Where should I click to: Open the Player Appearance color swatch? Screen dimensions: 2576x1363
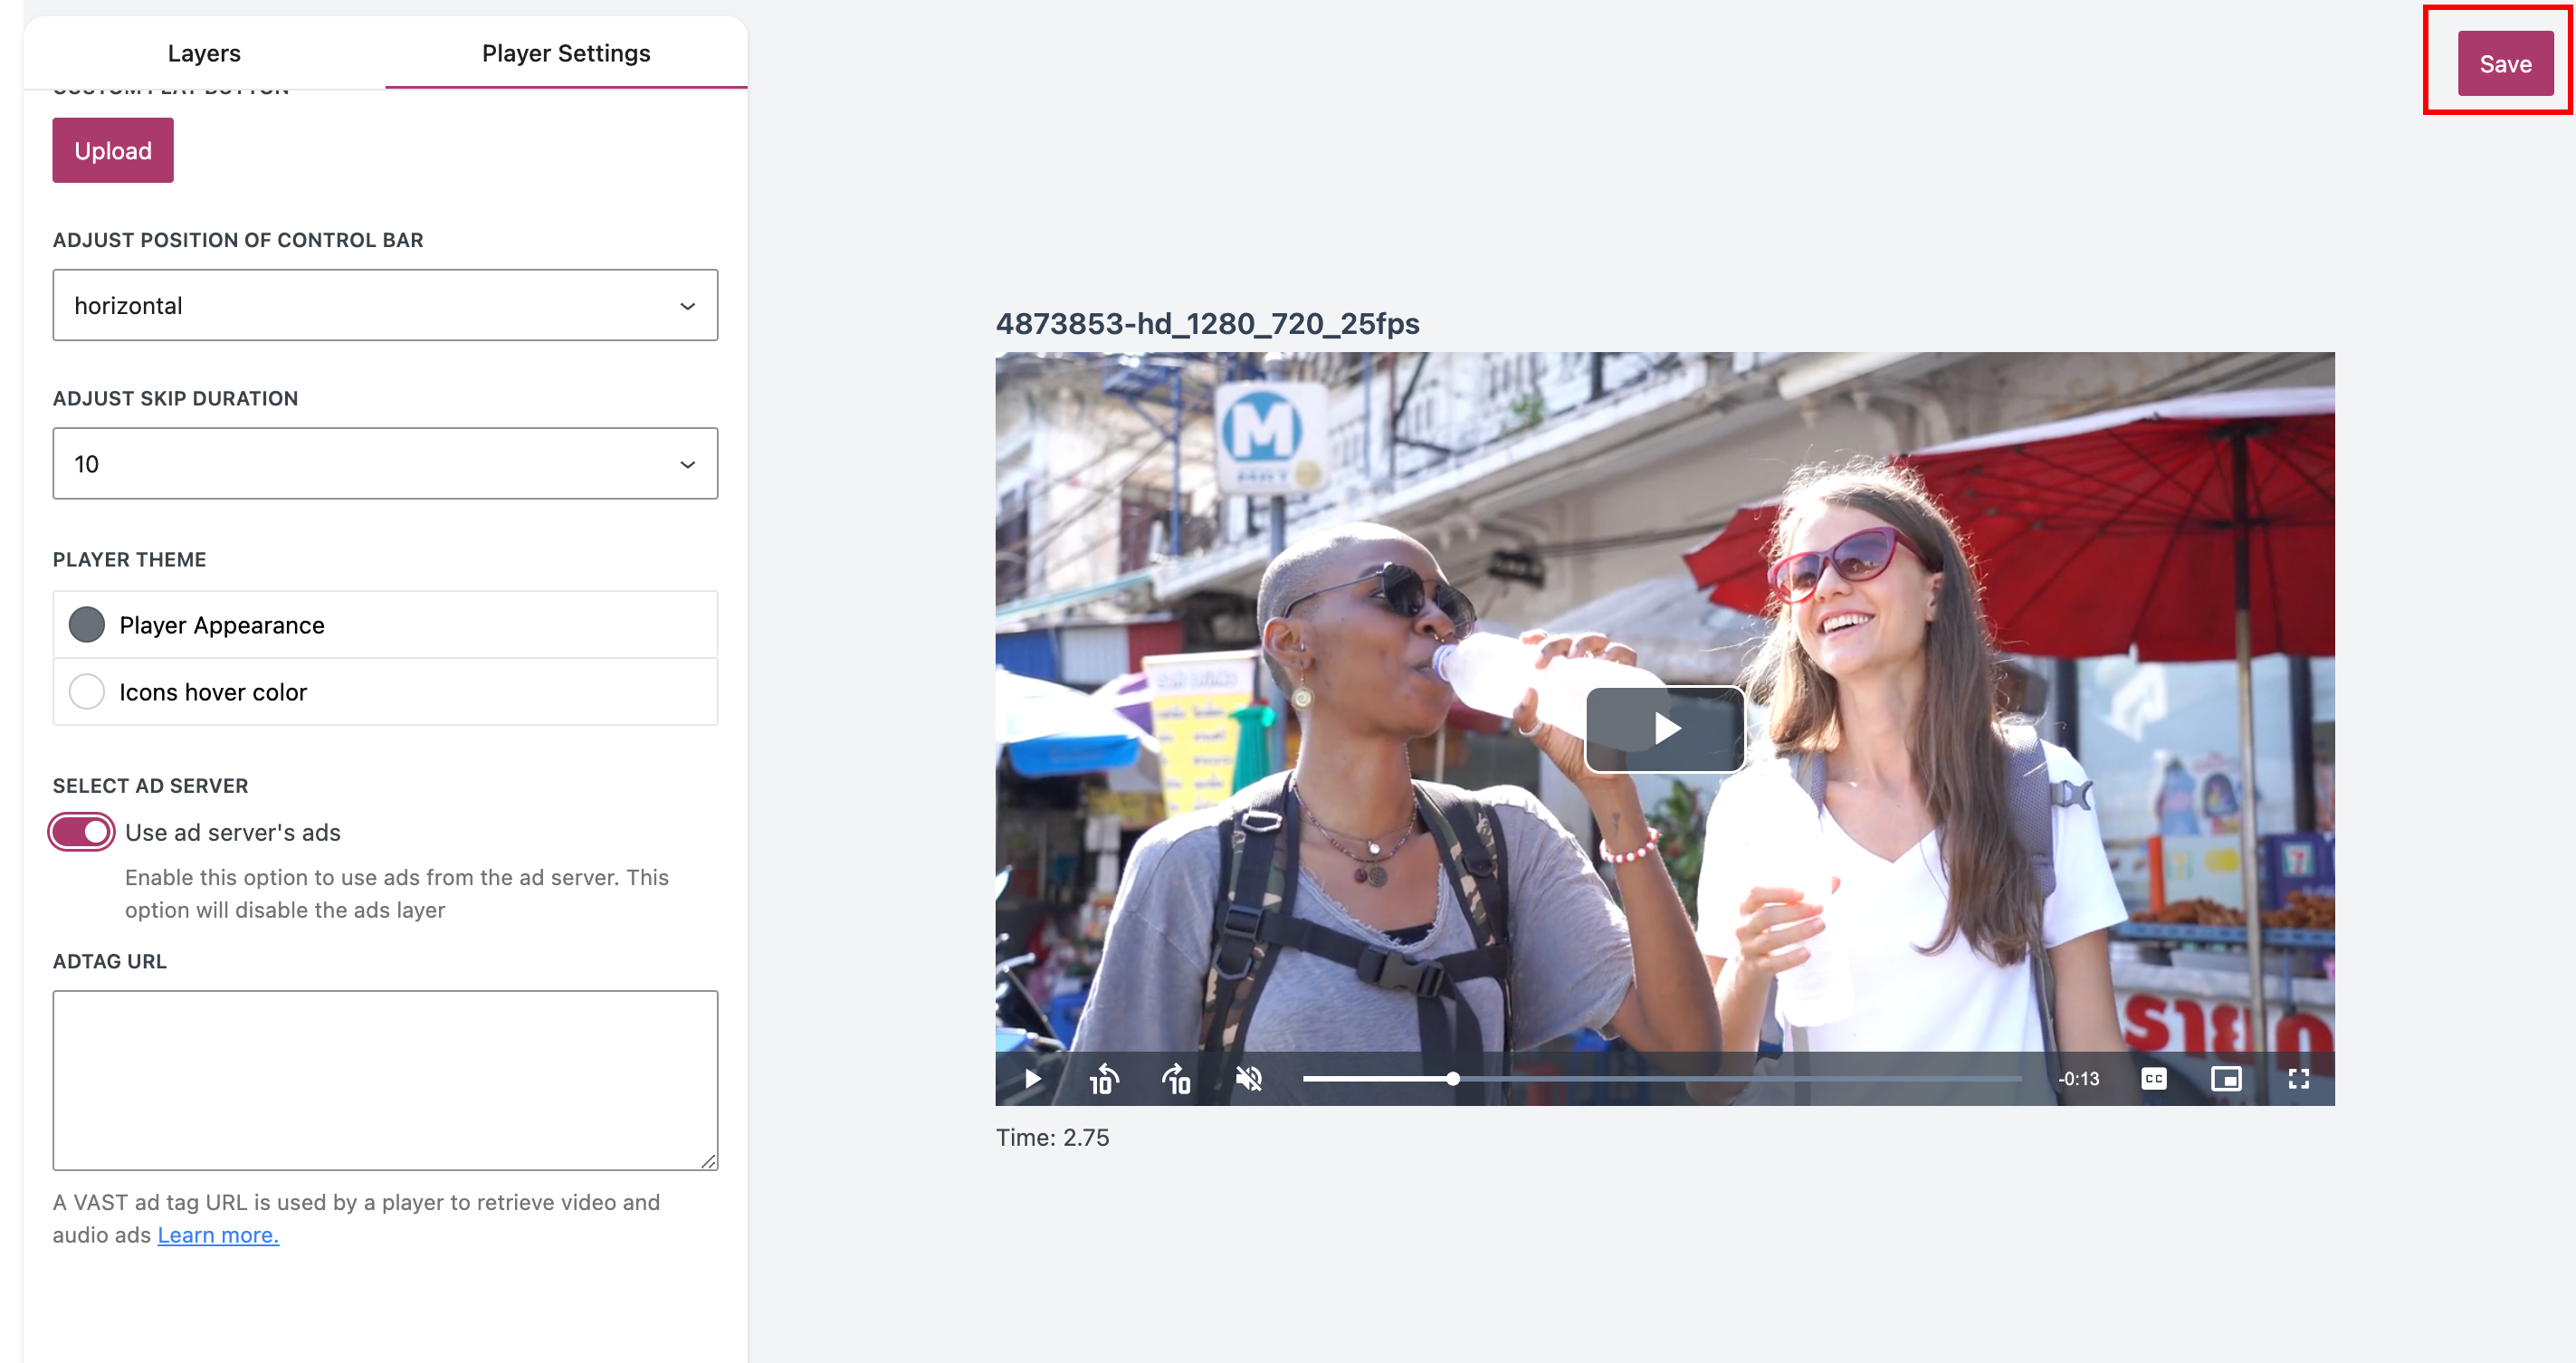(87, 625)
